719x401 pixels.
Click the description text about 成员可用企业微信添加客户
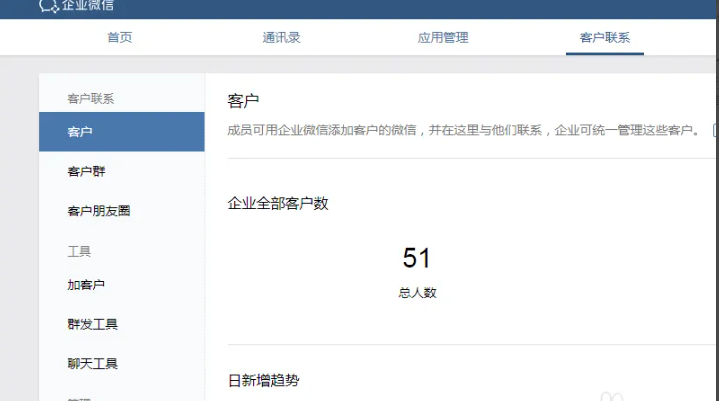click(x=464, y=130)
